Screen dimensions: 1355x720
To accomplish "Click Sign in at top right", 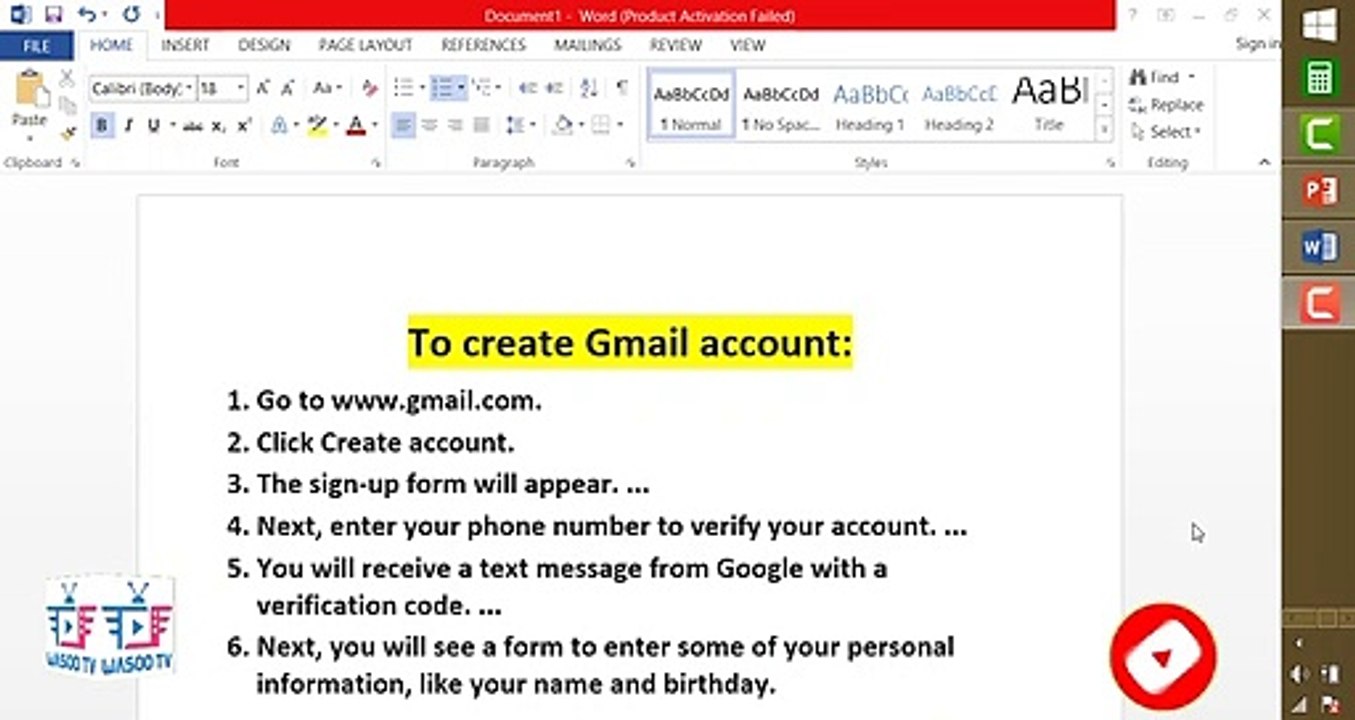I will click(1258, 44).
